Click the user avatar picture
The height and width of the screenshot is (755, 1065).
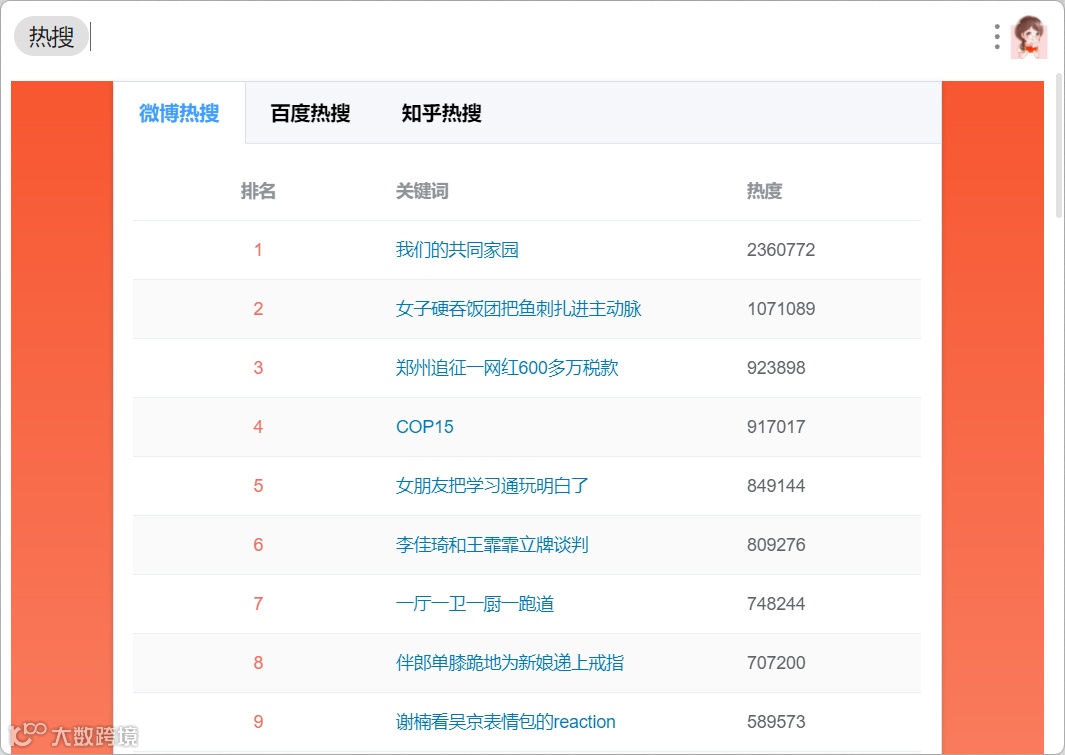click(1028, 37)
